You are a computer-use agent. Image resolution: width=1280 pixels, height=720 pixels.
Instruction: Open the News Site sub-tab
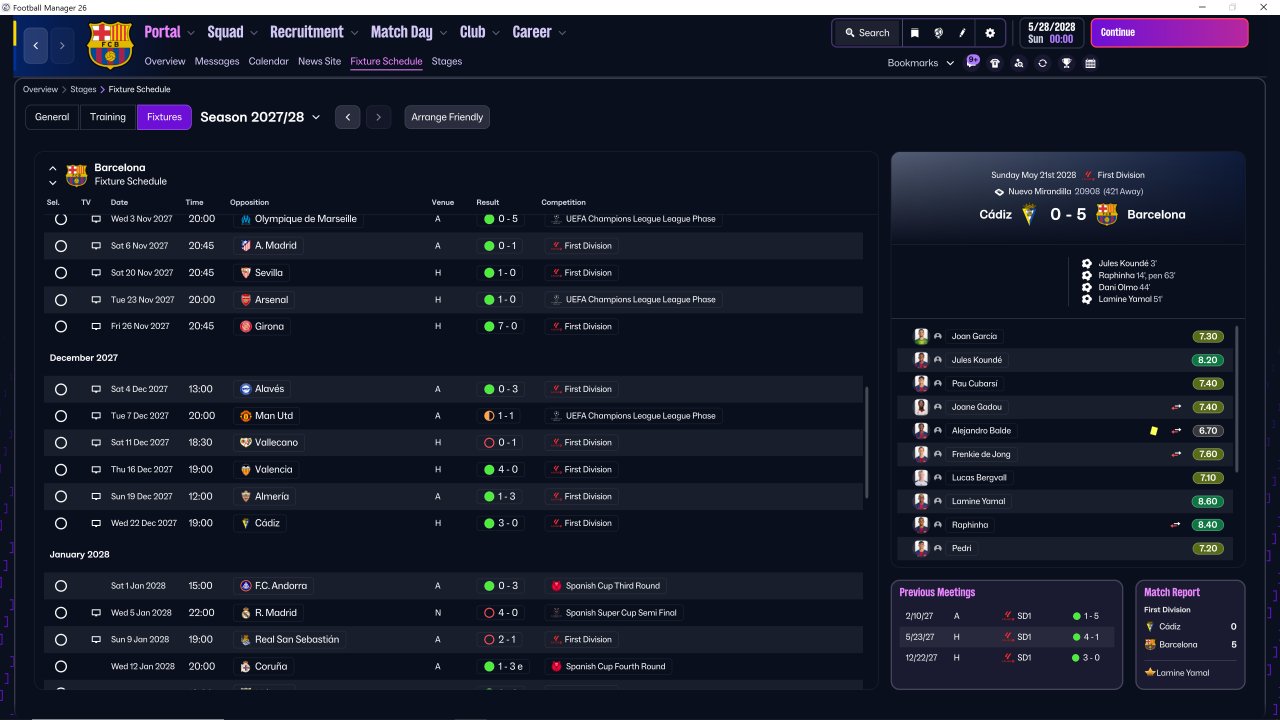319,61
